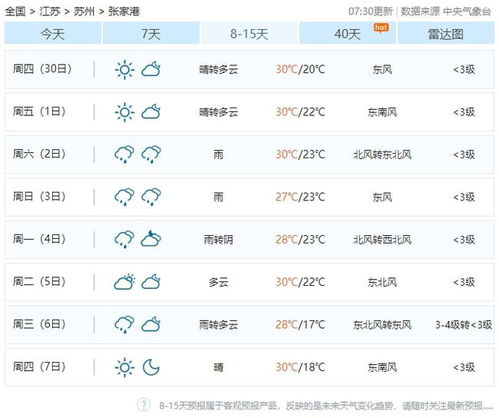Go to 全国 in the breadcrumb
The image size is (499, 418).
pos(15,11)
